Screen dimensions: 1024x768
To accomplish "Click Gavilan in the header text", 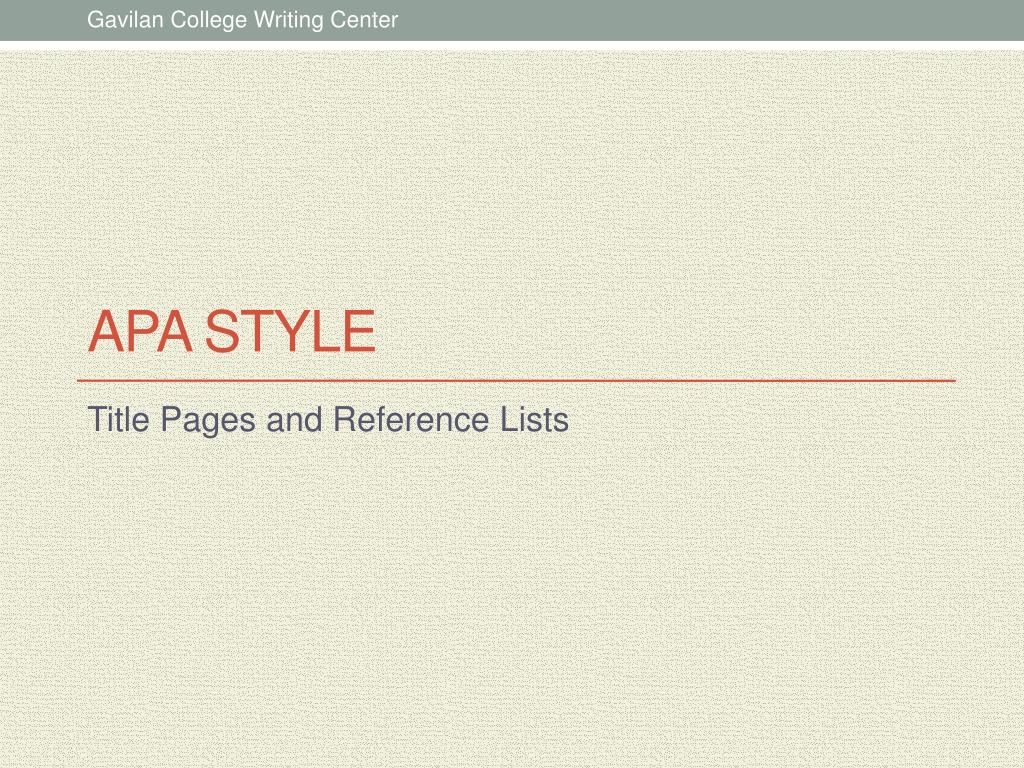I will [x=121, y=19].
